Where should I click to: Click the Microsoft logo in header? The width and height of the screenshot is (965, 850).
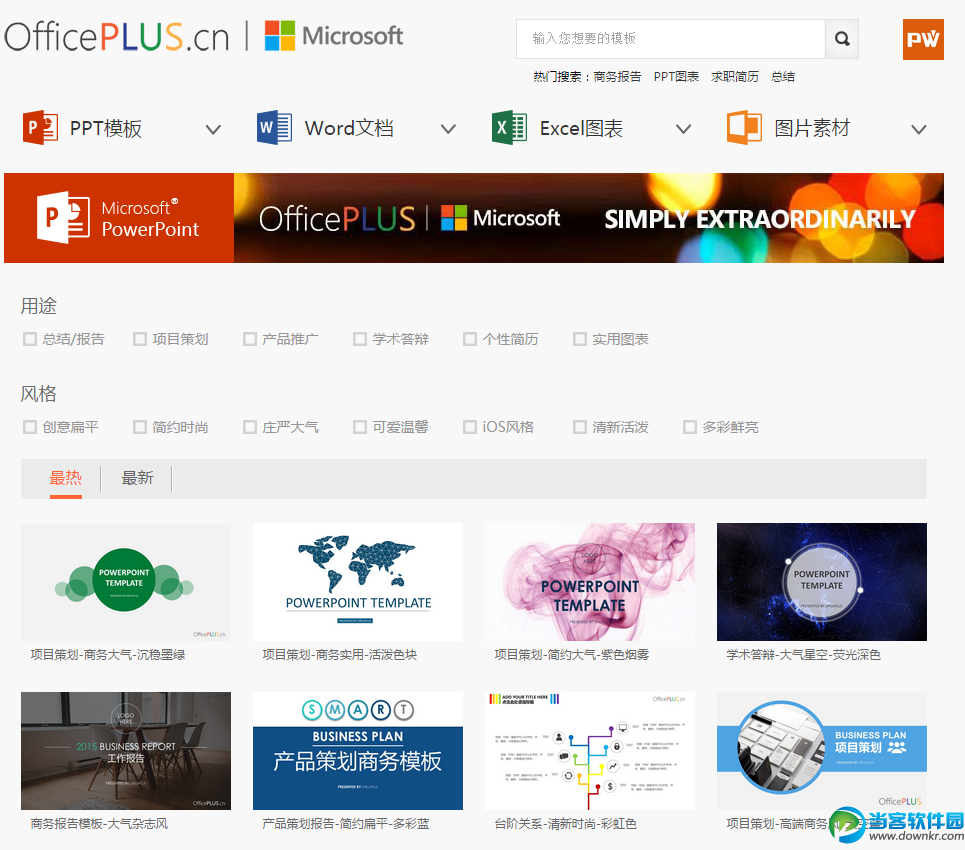coord(334,36)
